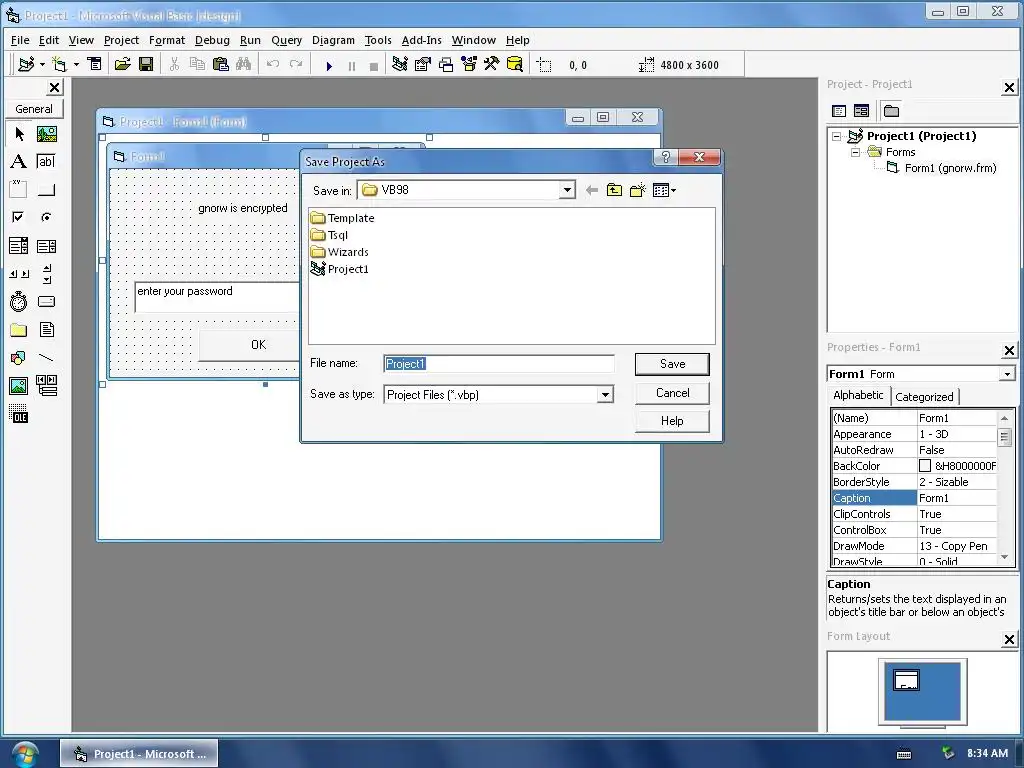Open Properties Window toolbar icon
The height and width of the screenshot is (768, 1024).
point(423,64)
